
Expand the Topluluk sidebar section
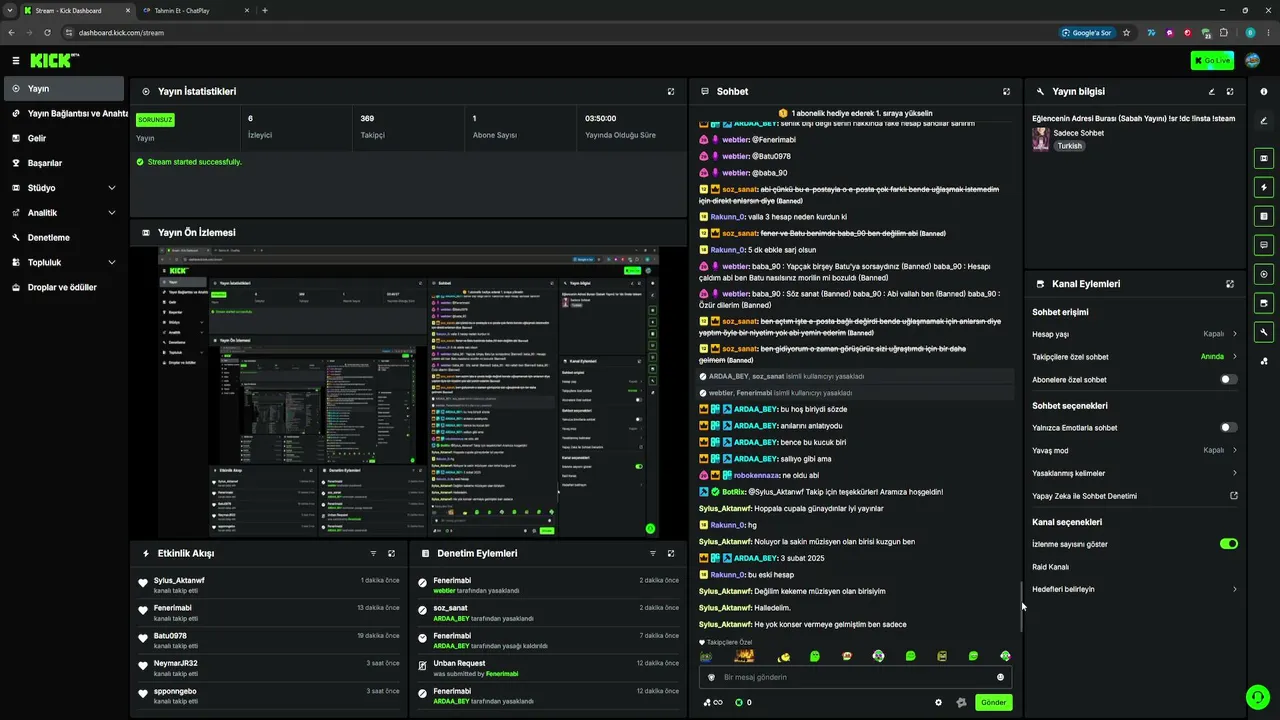65,263
